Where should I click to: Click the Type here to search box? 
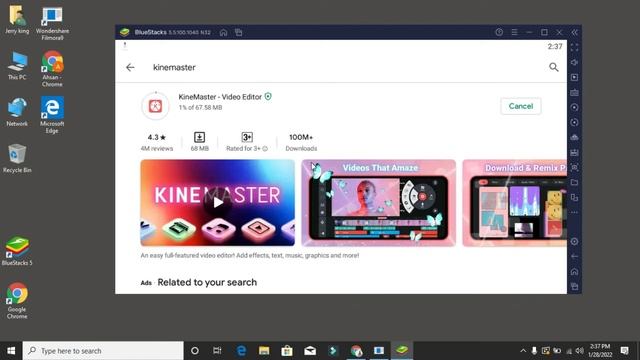(x=103, y=351)
